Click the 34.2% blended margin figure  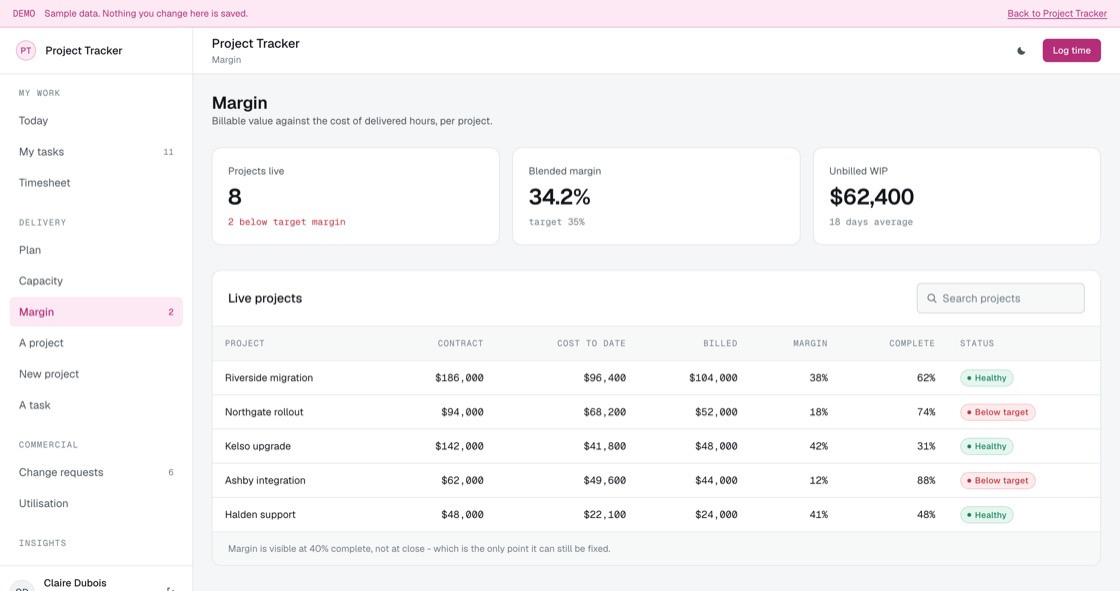pos(559,197)
